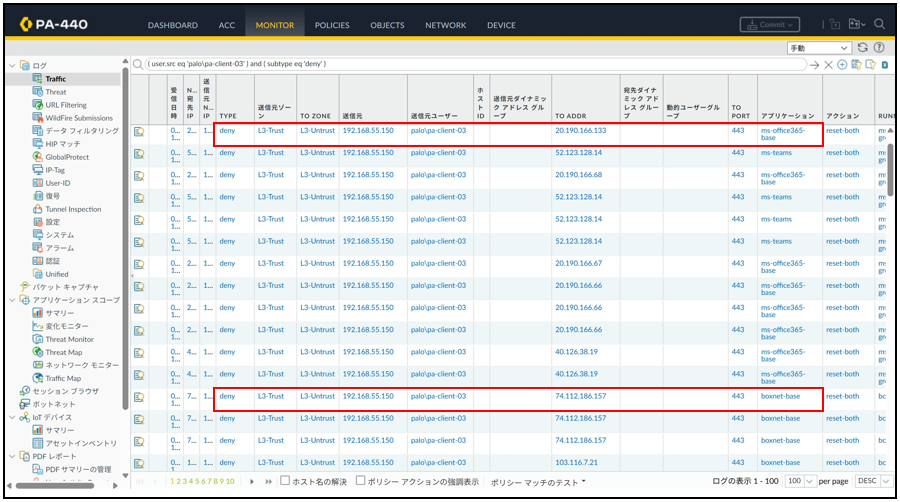The image size is (900, 502).
Task: Click the データ フィルタリング log icon
Action: coord(38,131)
